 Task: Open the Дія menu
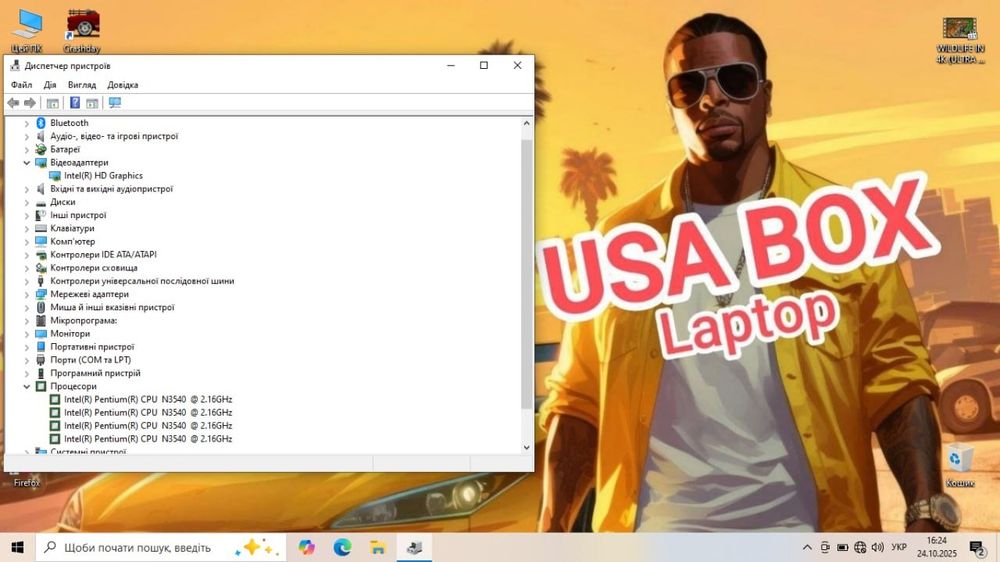[50, 84]
